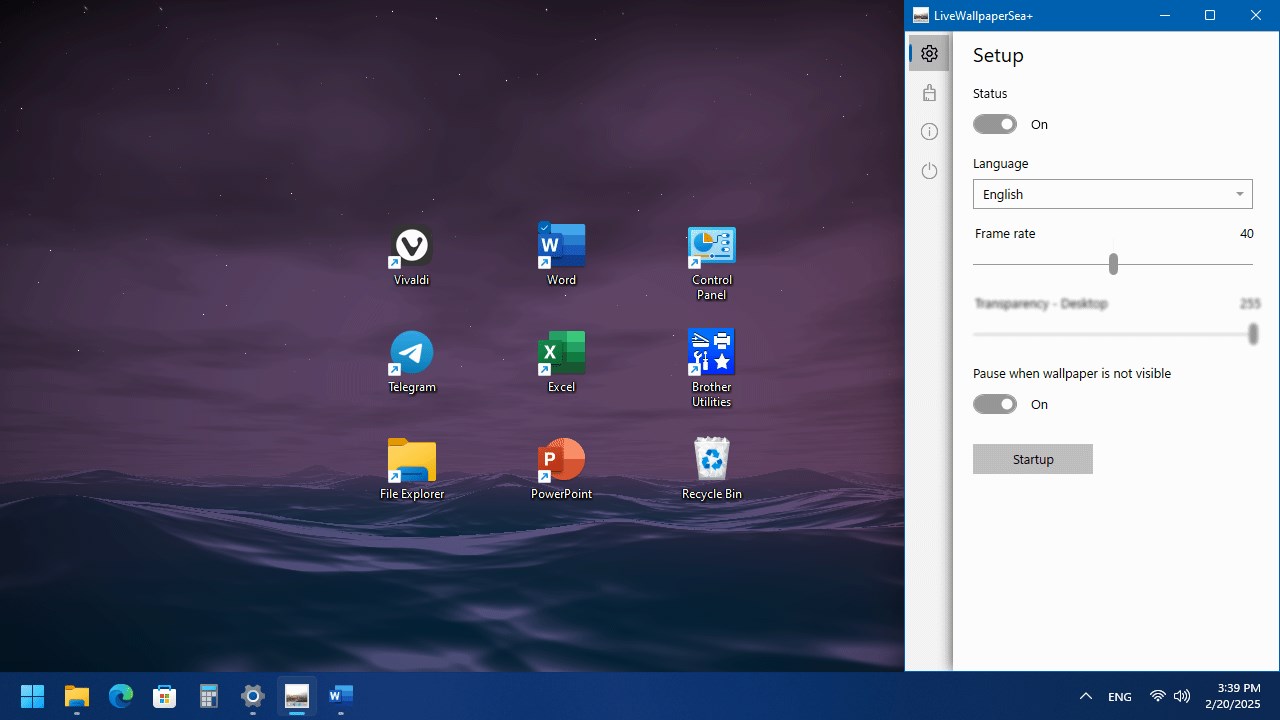Screen dimensions: 1280x720
Task: Click the Transparency - Desktop slider handle
Action: [1253, 334]
